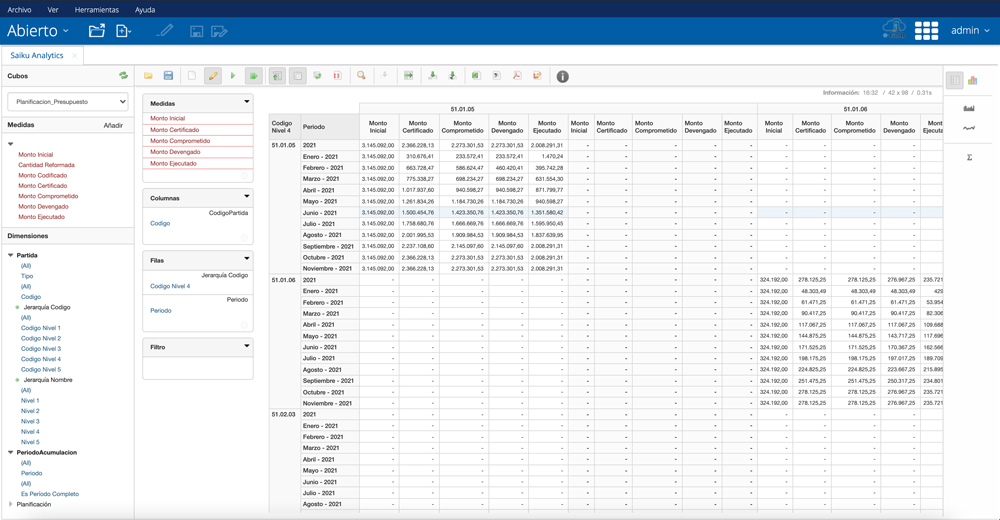The image size is (1000, 520).
Task: Save the query with the disk icon
Action: [x=168, y=76]
